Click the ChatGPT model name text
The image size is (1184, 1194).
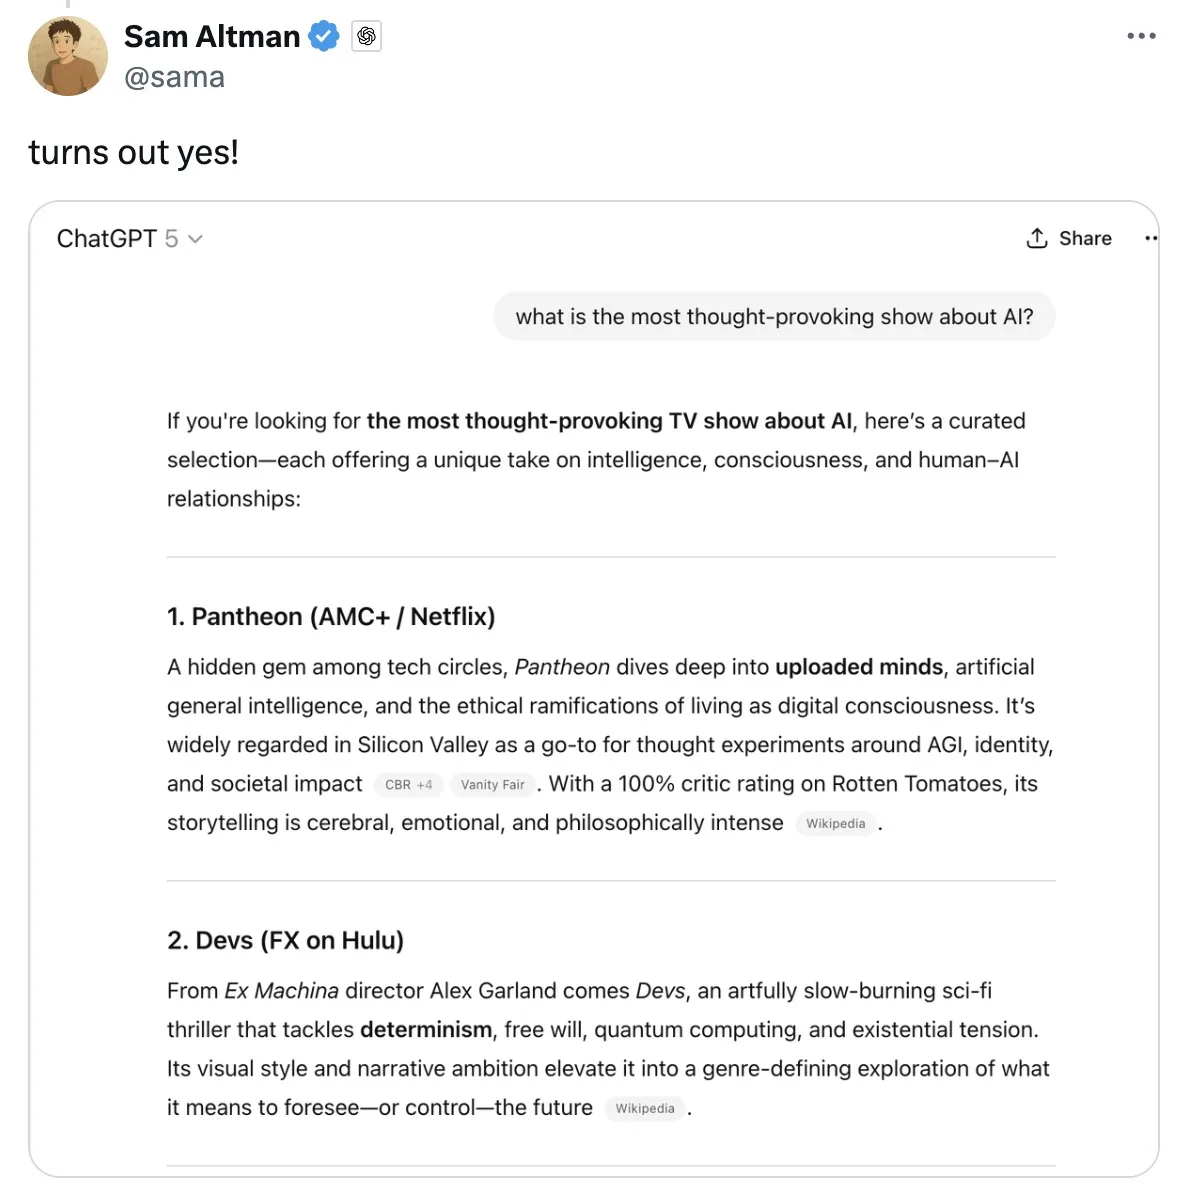point(106,239)
